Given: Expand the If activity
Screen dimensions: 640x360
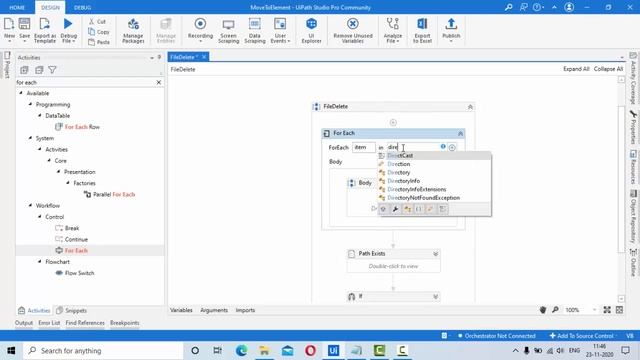Looking at the screenshot, I should pyautogui.click(x=436, y=297).
